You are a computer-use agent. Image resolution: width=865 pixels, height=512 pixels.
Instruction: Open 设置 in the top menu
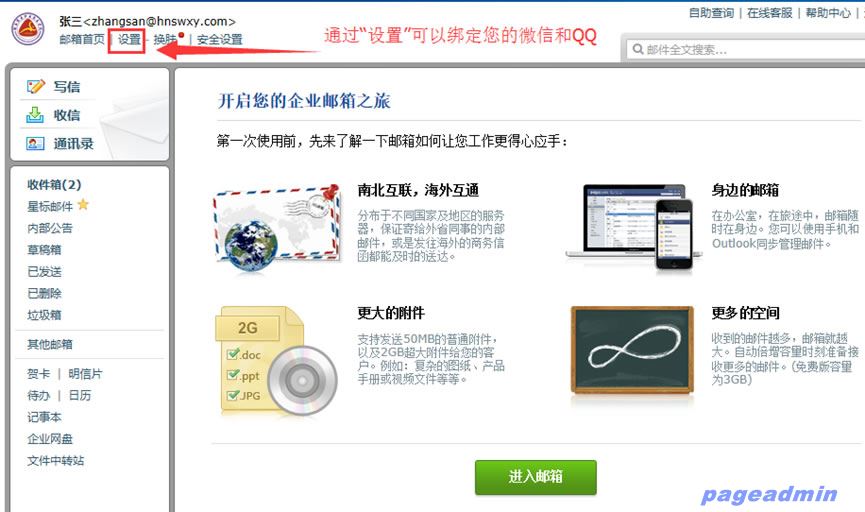tap(129, 39)
